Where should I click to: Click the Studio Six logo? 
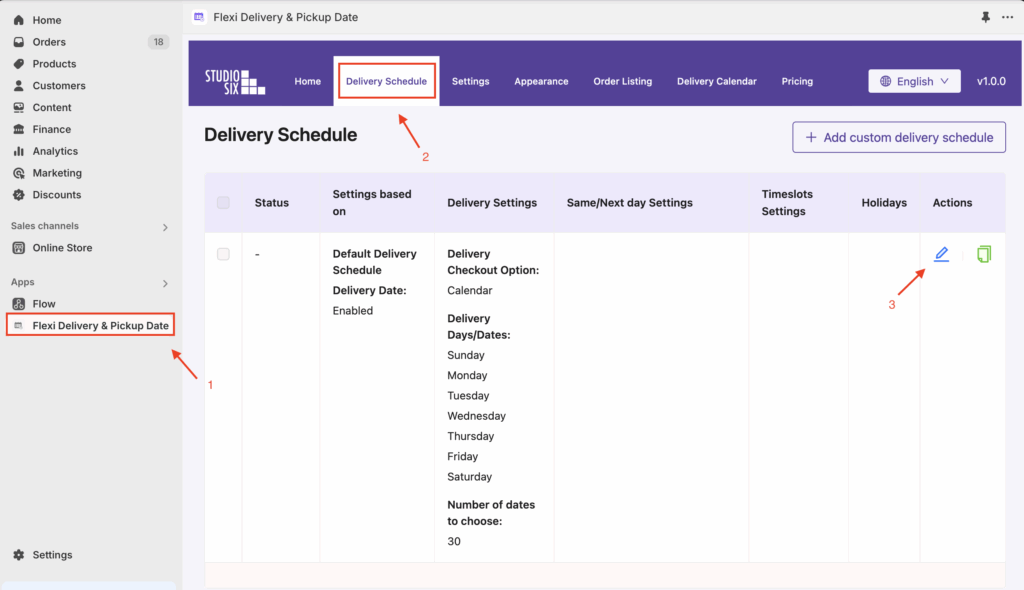[x=235, y=81]
